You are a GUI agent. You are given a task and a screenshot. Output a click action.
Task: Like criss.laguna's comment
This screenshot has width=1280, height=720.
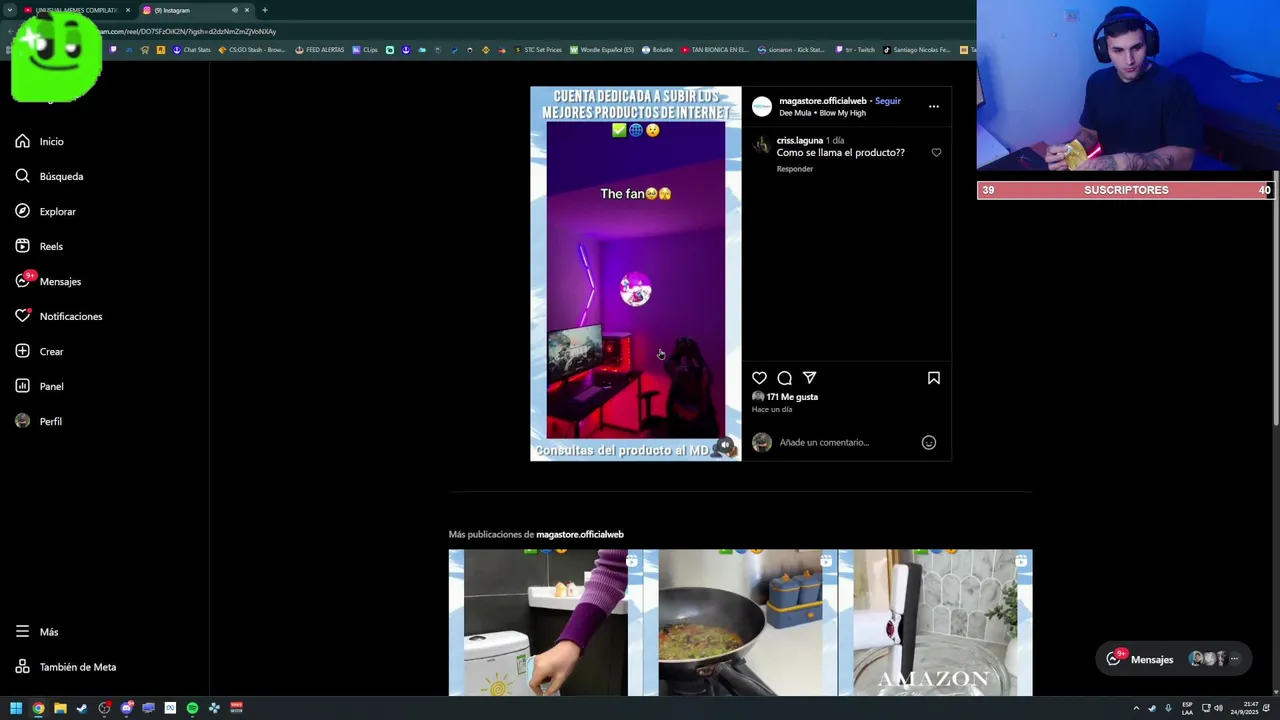pos(936,153)
